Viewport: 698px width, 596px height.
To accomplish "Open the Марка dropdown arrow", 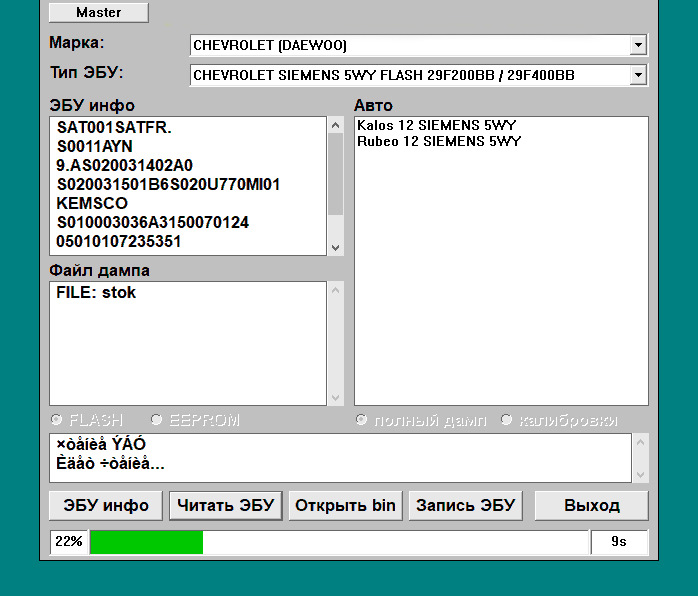I will [638, 45].
